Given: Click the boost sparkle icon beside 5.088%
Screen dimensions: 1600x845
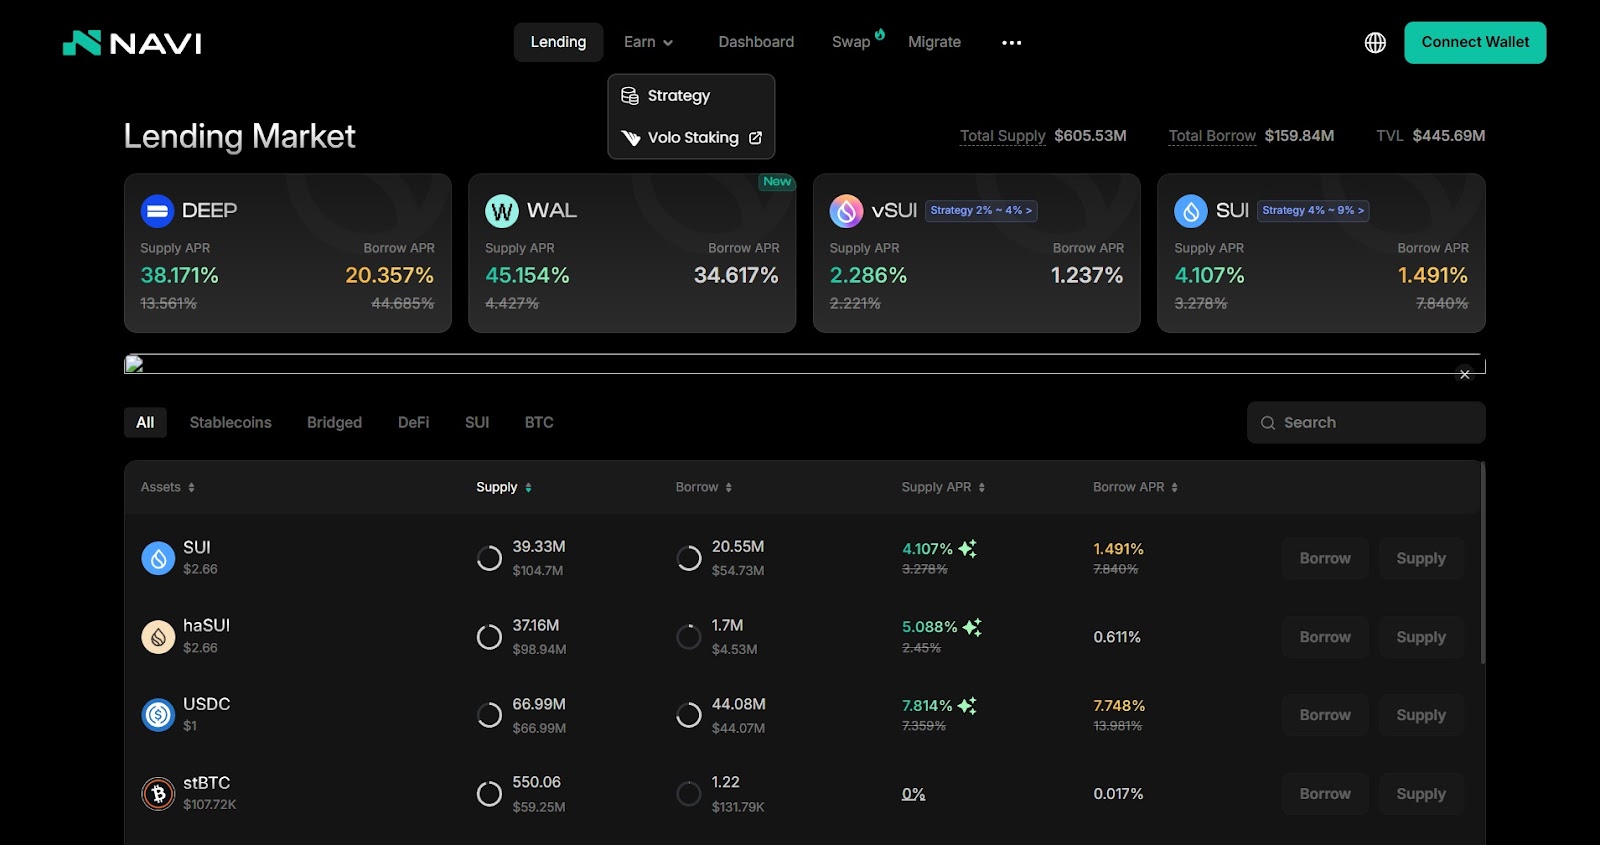Looking at the screenshot, I should (x=972, y=627).
